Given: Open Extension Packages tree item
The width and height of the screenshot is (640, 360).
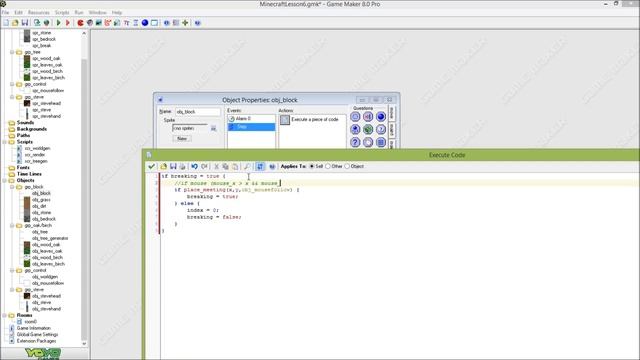Looking at the screenshot, I should click(x=36, y=341).
